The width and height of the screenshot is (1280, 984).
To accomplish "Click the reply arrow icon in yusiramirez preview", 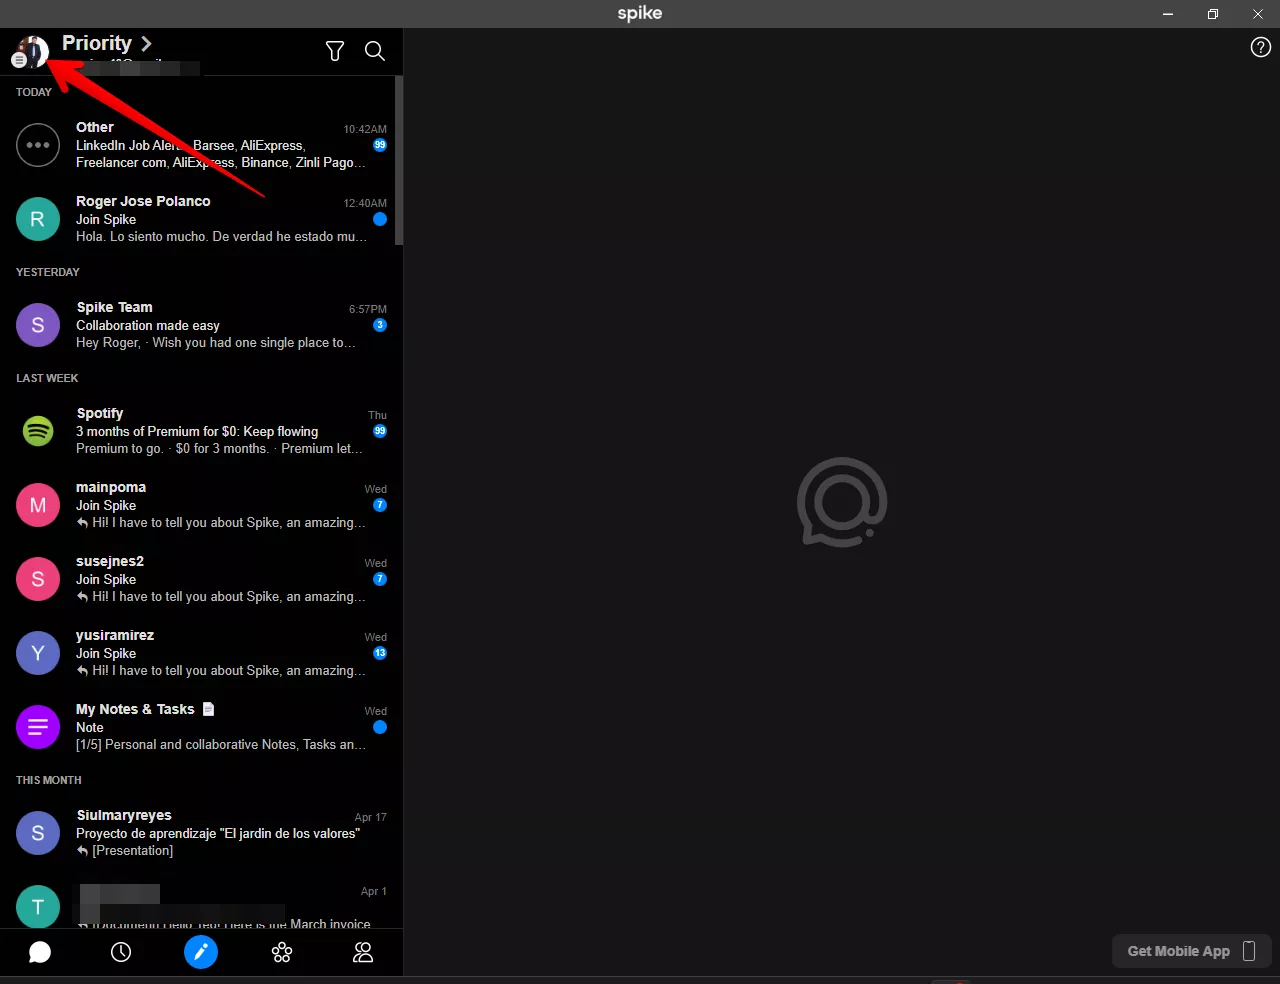I will [82, 671].
